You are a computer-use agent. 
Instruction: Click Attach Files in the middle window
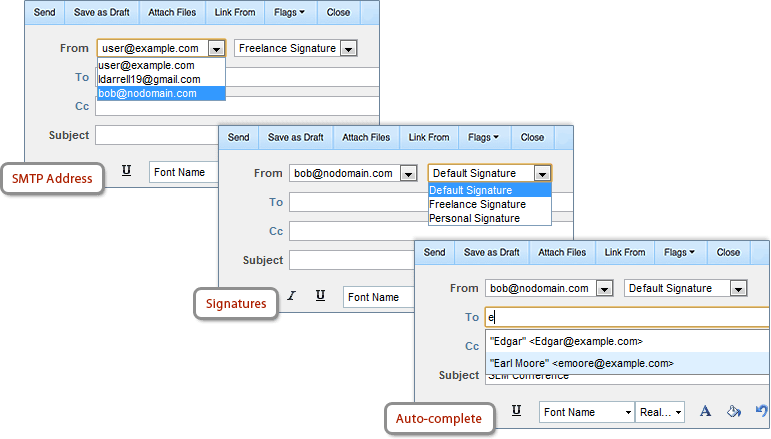pos(366,138)
